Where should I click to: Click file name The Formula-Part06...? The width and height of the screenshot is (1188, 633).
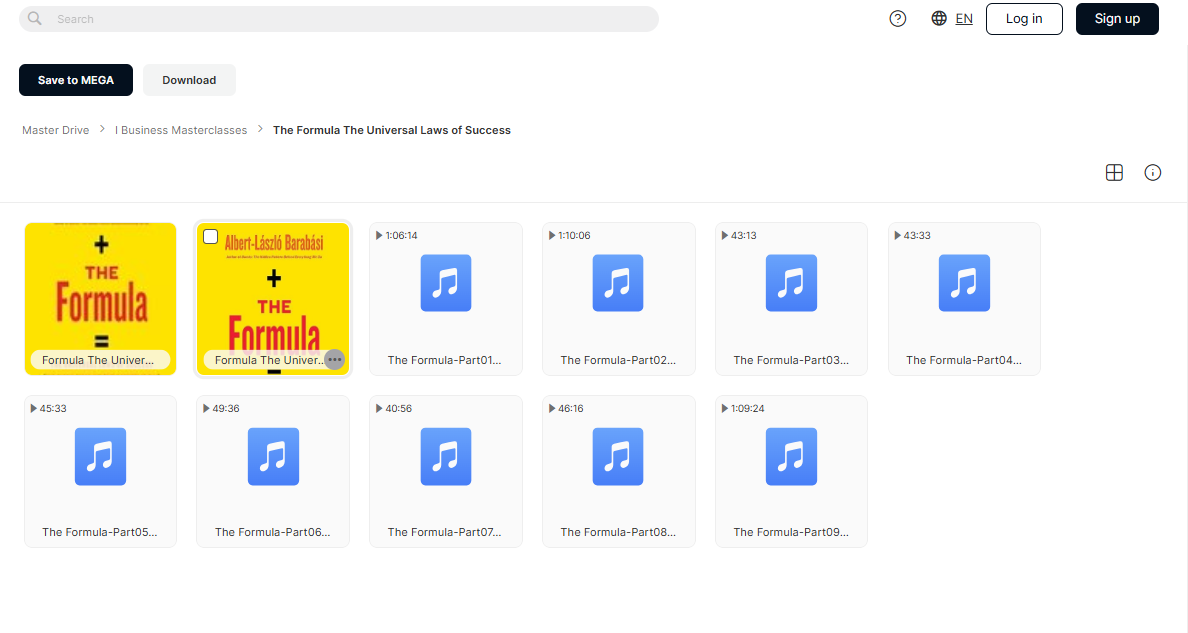pyautogui.click(x=273, y=532)
